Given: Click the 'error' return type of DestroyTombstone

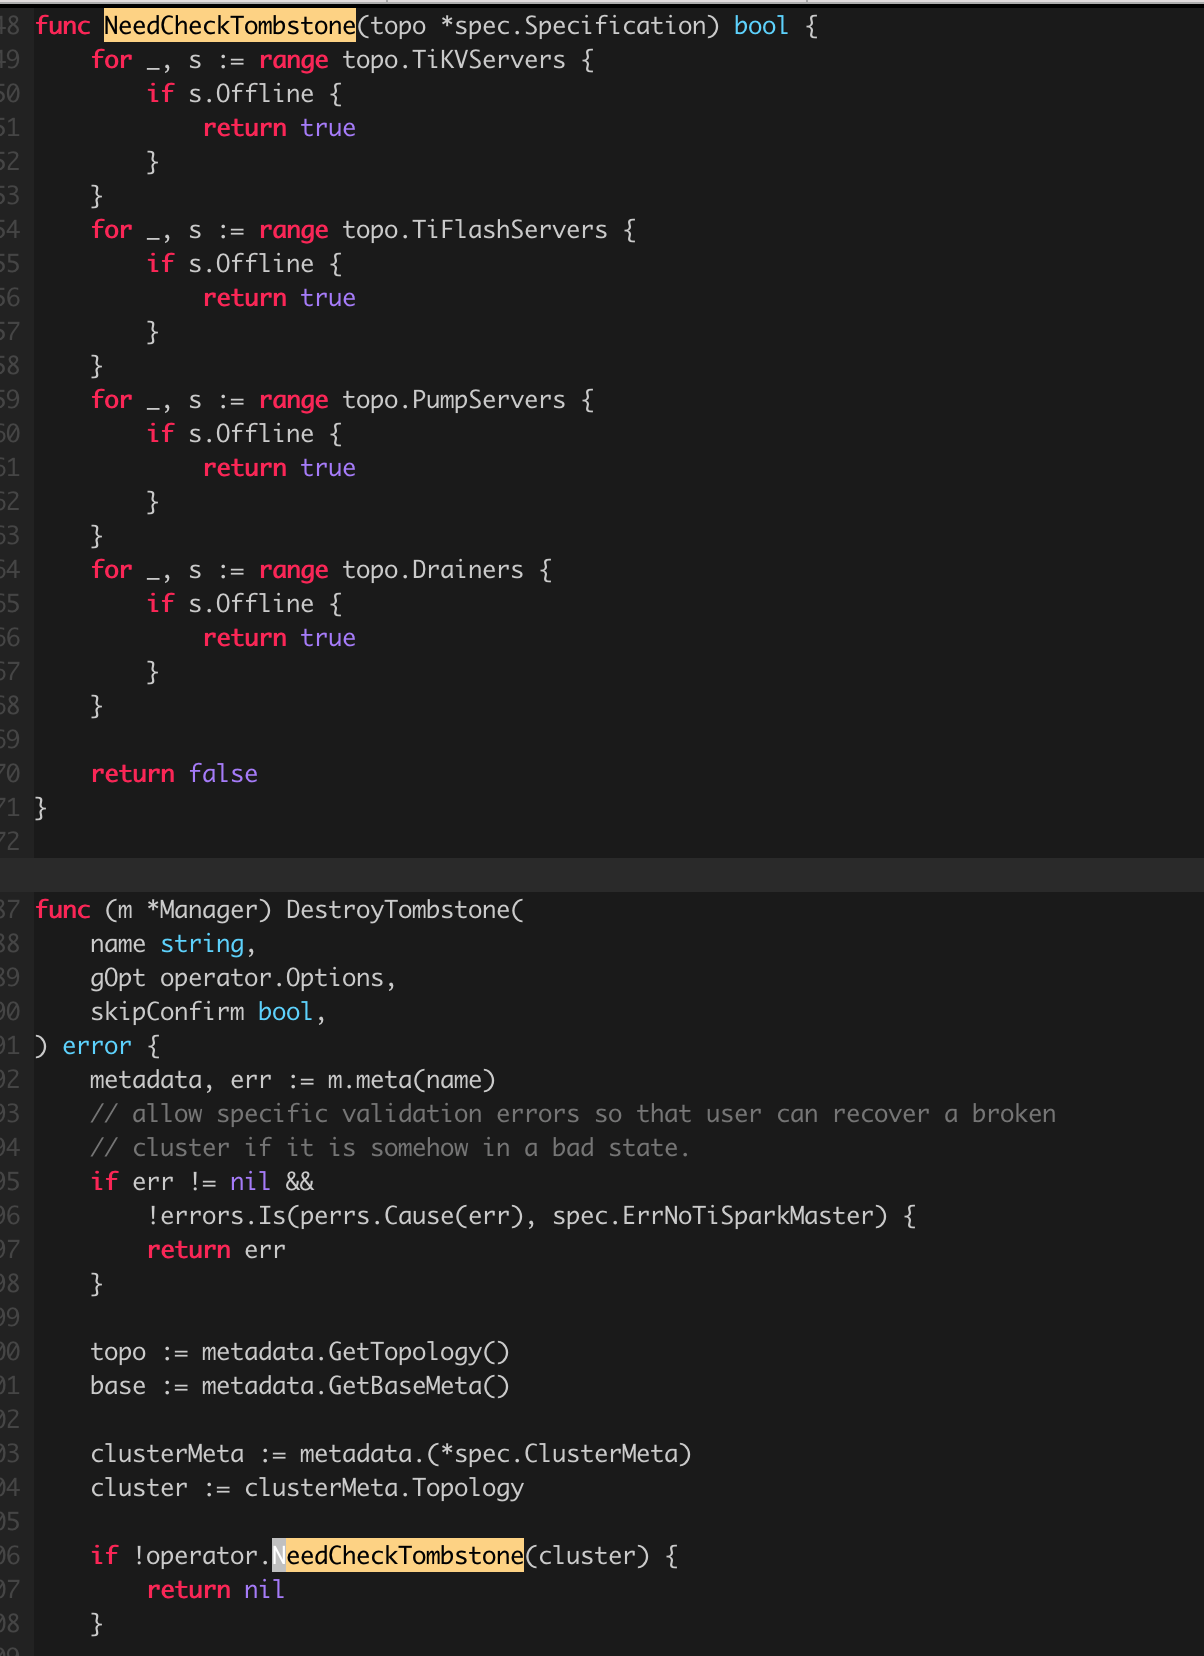Looking at the screenshot, I should (x=97, y=1046).
